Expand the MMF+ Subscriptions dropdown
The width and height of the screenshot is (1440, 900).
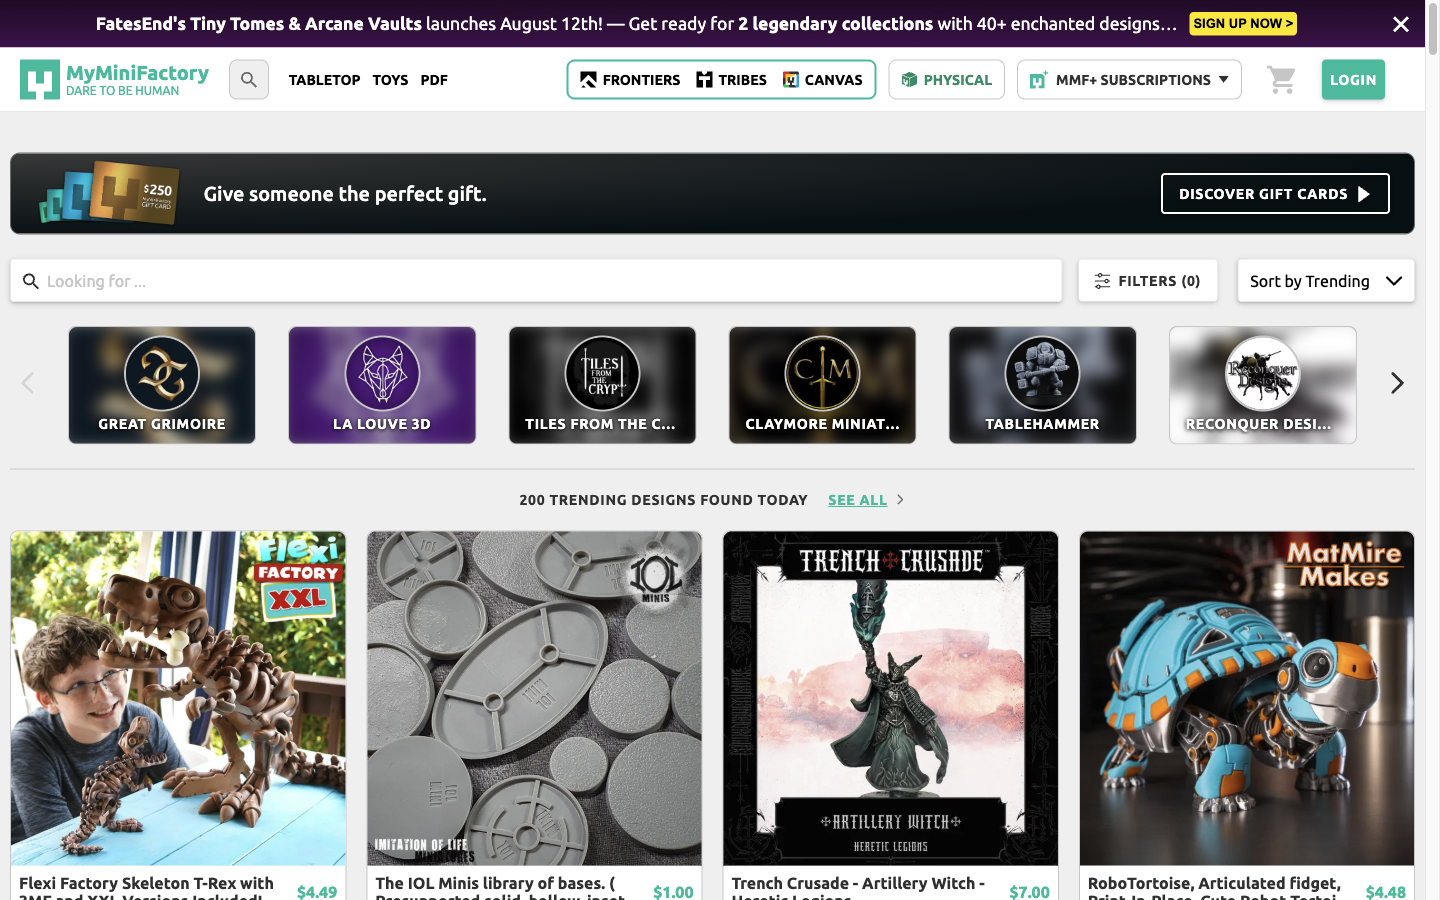pyautogui.click(x=1129, y=80)
